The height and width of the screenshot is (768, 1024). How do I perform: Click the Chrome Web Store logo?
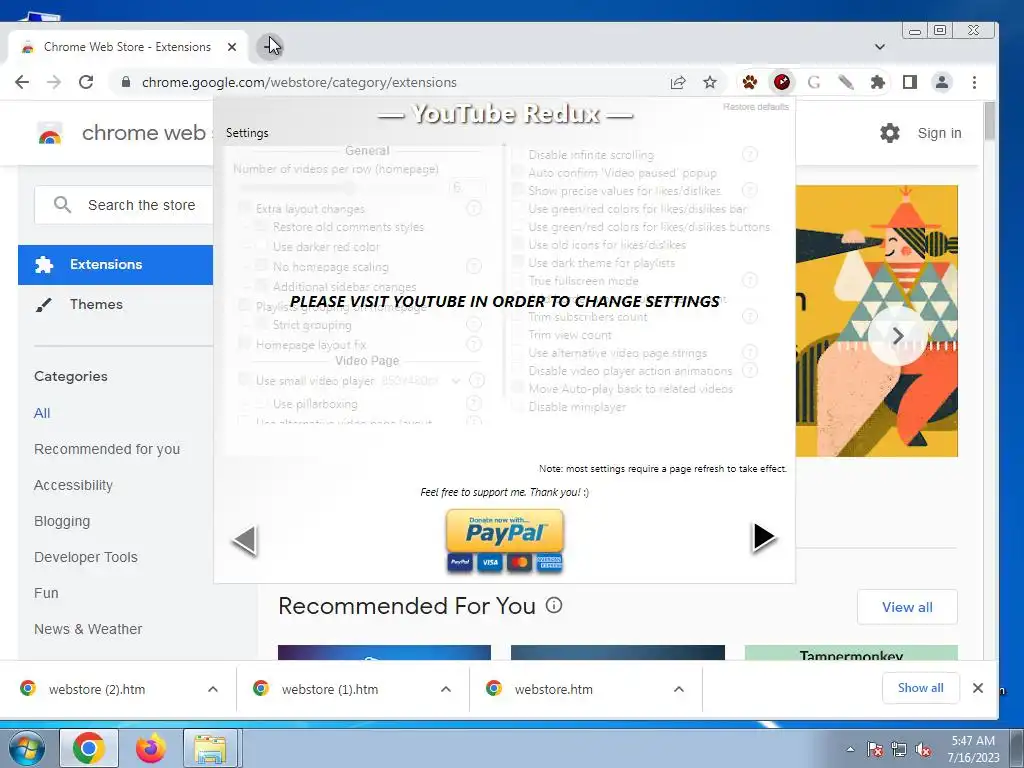[x=50, y=133]
